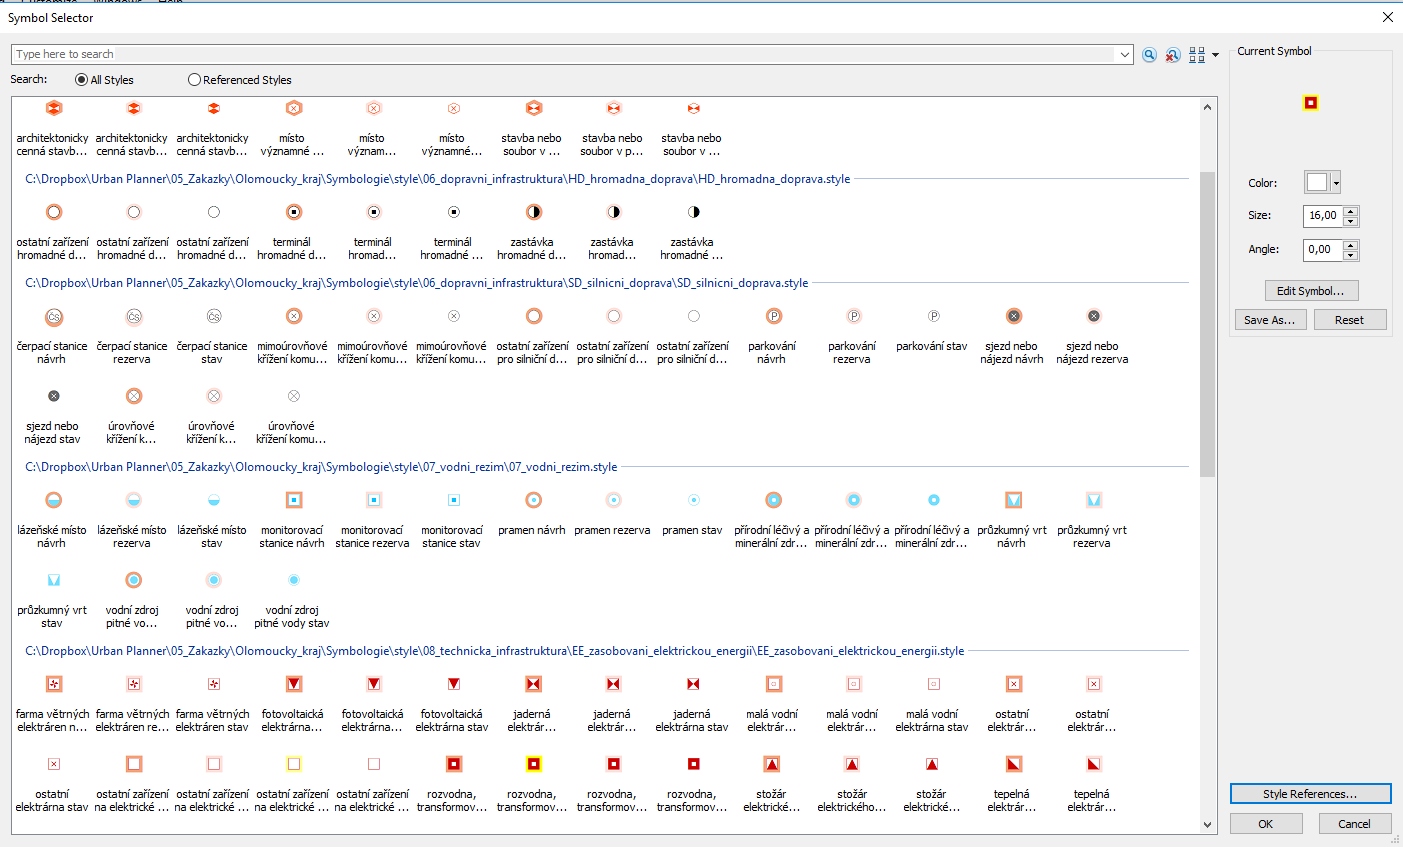Click the Size value field 16,00
The image size is (1403, 847).
pos(1323,215)
